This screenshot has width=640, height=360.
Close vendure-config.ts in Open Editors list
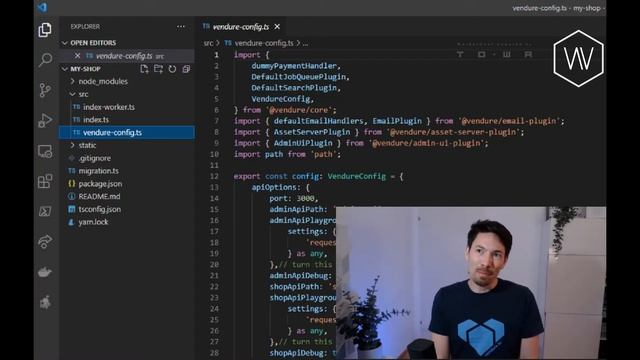click(77, 56)
